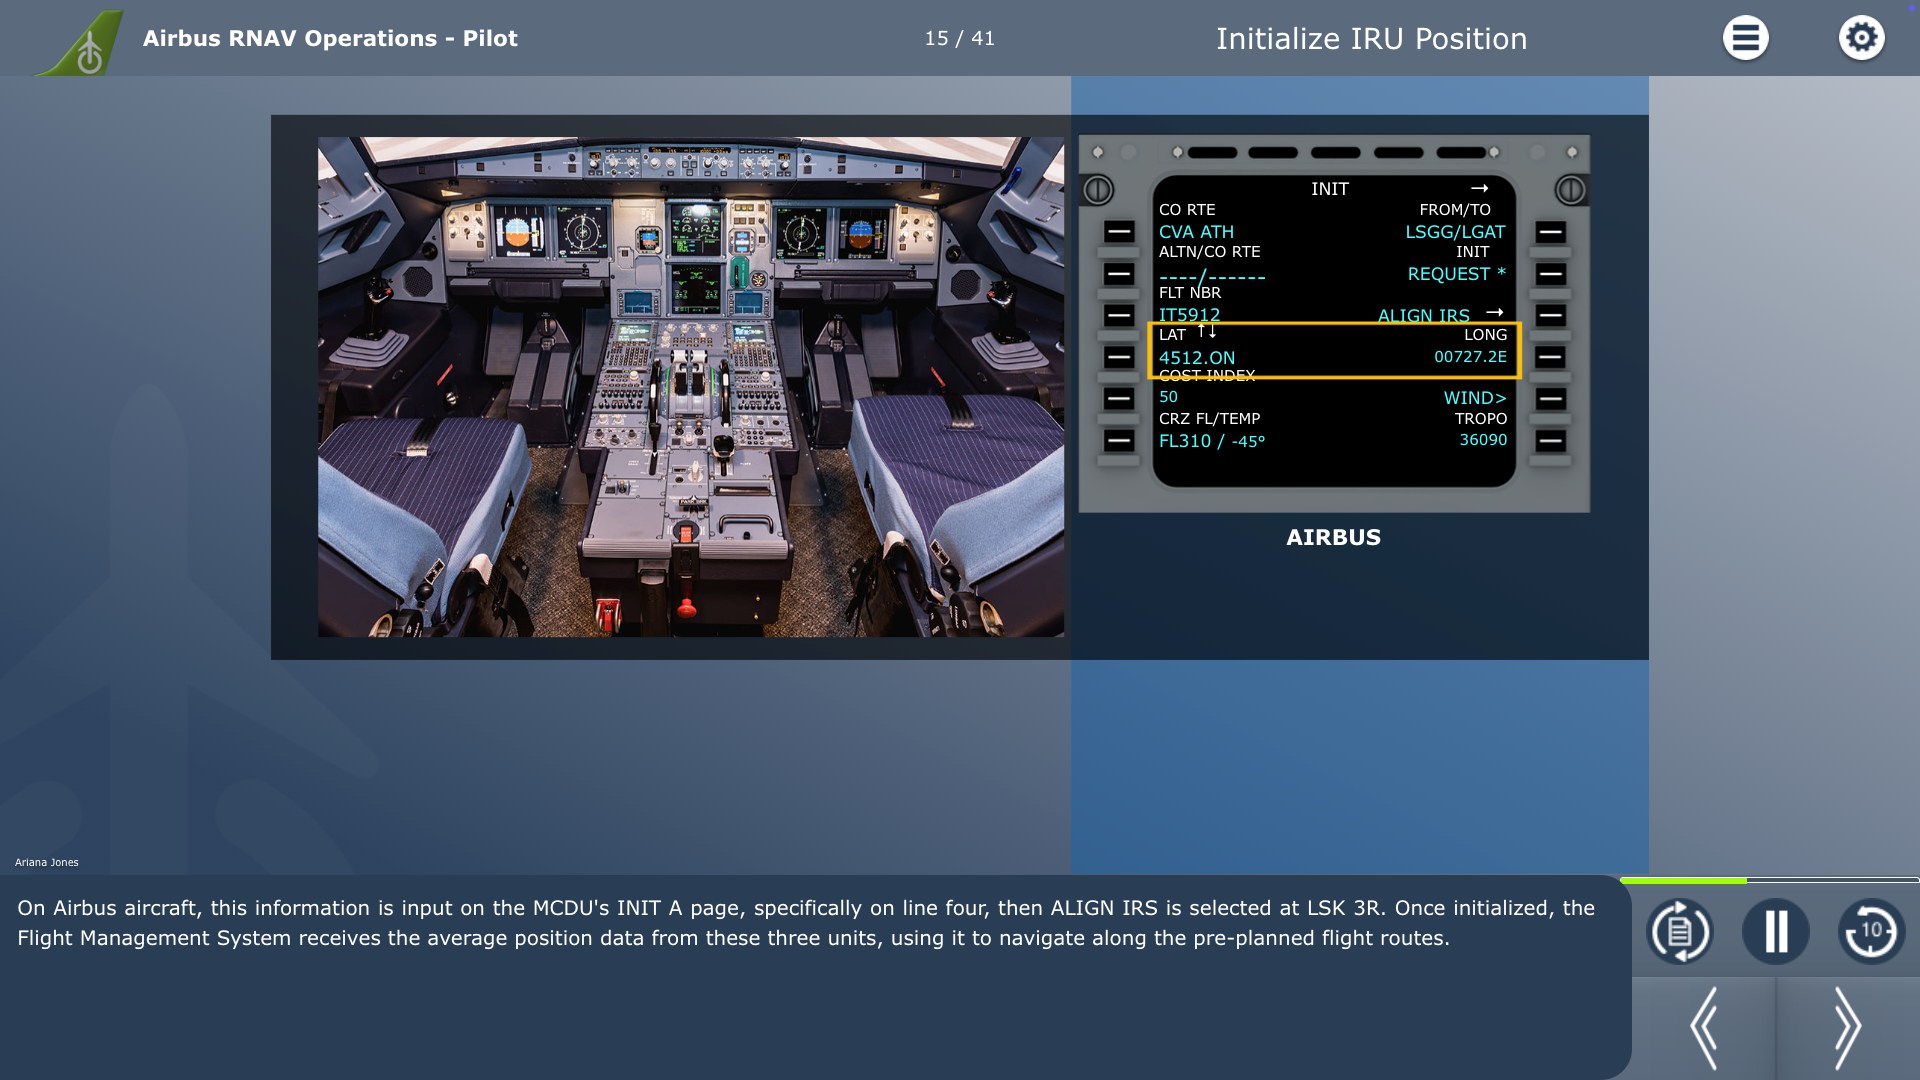
Task: Click the replay slide icon
Action: click(1679, 932)
